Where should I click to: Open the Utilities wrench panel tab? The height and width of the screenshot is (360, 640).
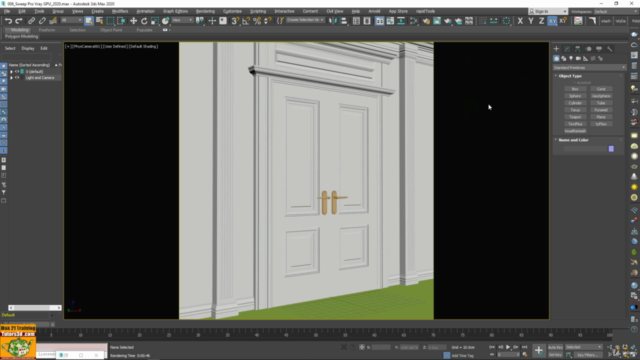(609, 49)
